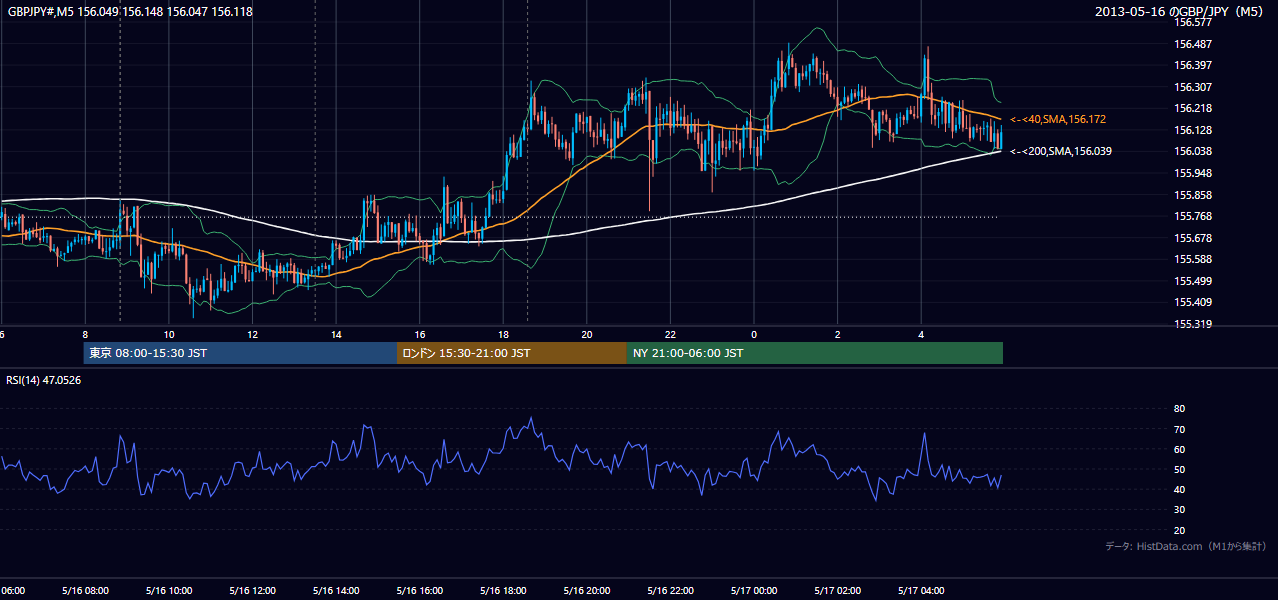Viewport: 1278px width, 600px height.
Task: Click the 40 SMA 156.172 label
Action: coord(1058,120)
